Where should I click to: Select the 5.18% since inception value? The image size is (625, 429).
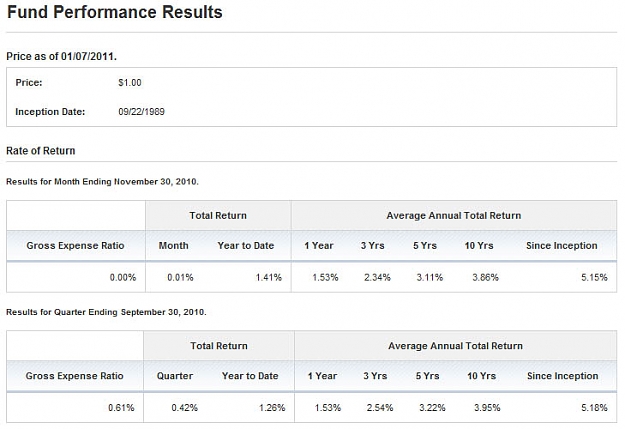click(594, 408)
